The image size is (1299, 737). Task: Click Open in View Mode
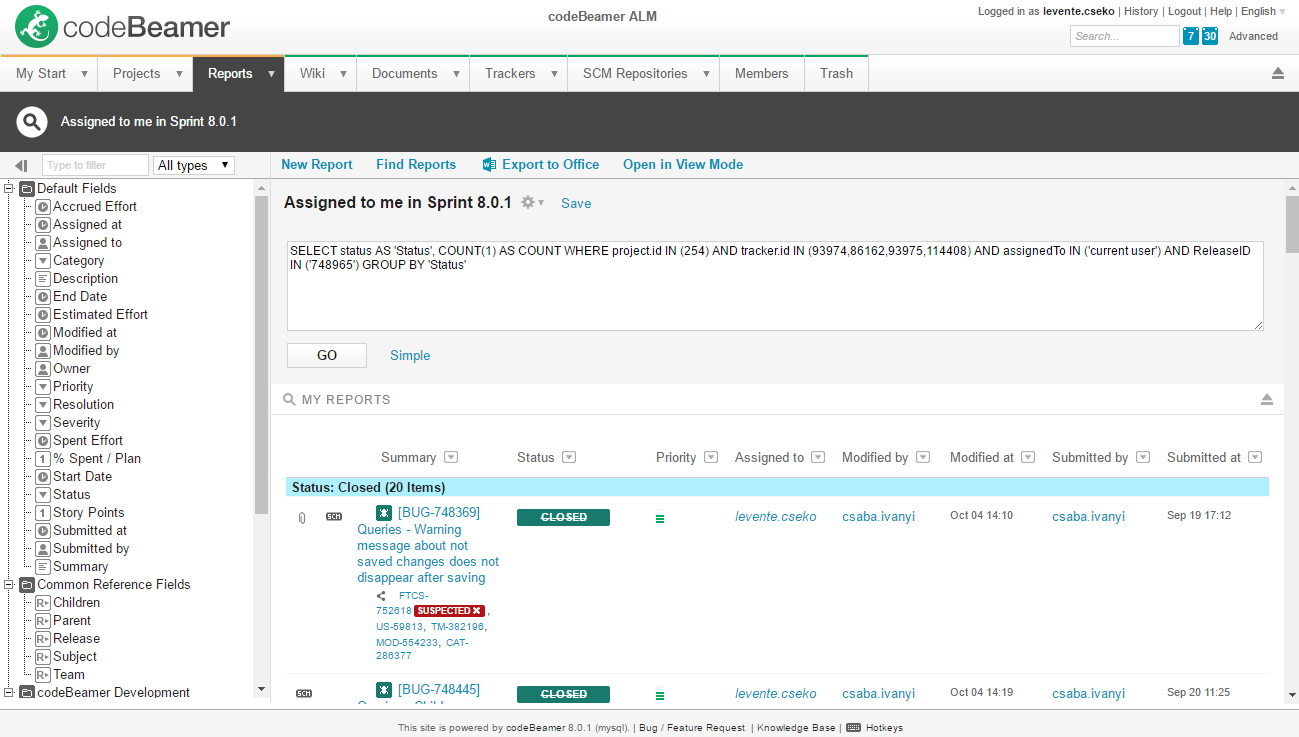[x=683, y=165]
